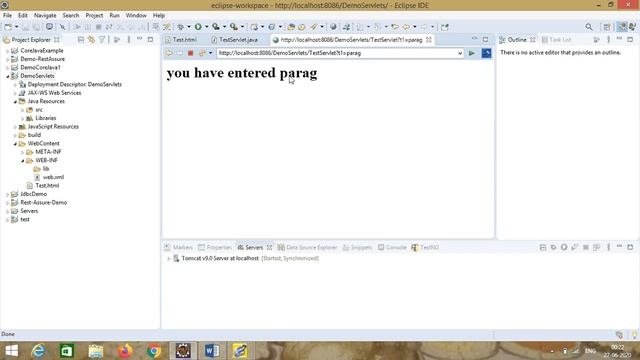Open the File menu

(7, 15)
